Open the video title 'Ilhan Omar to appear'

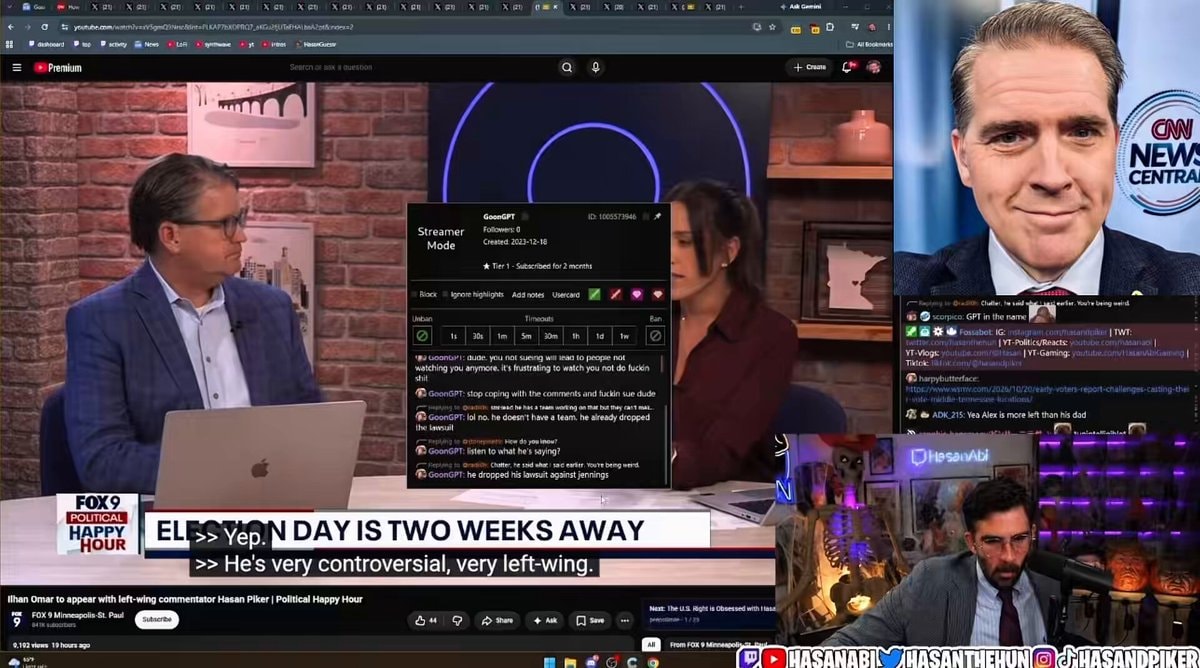184,599
